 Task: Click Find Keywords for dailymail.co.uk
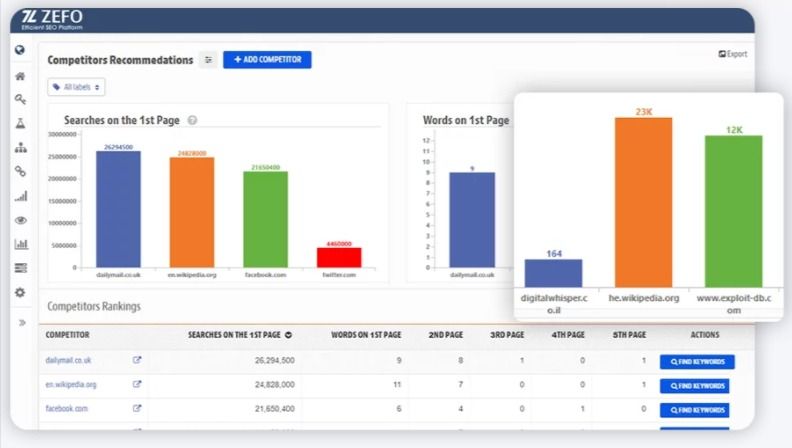[697, 362]
